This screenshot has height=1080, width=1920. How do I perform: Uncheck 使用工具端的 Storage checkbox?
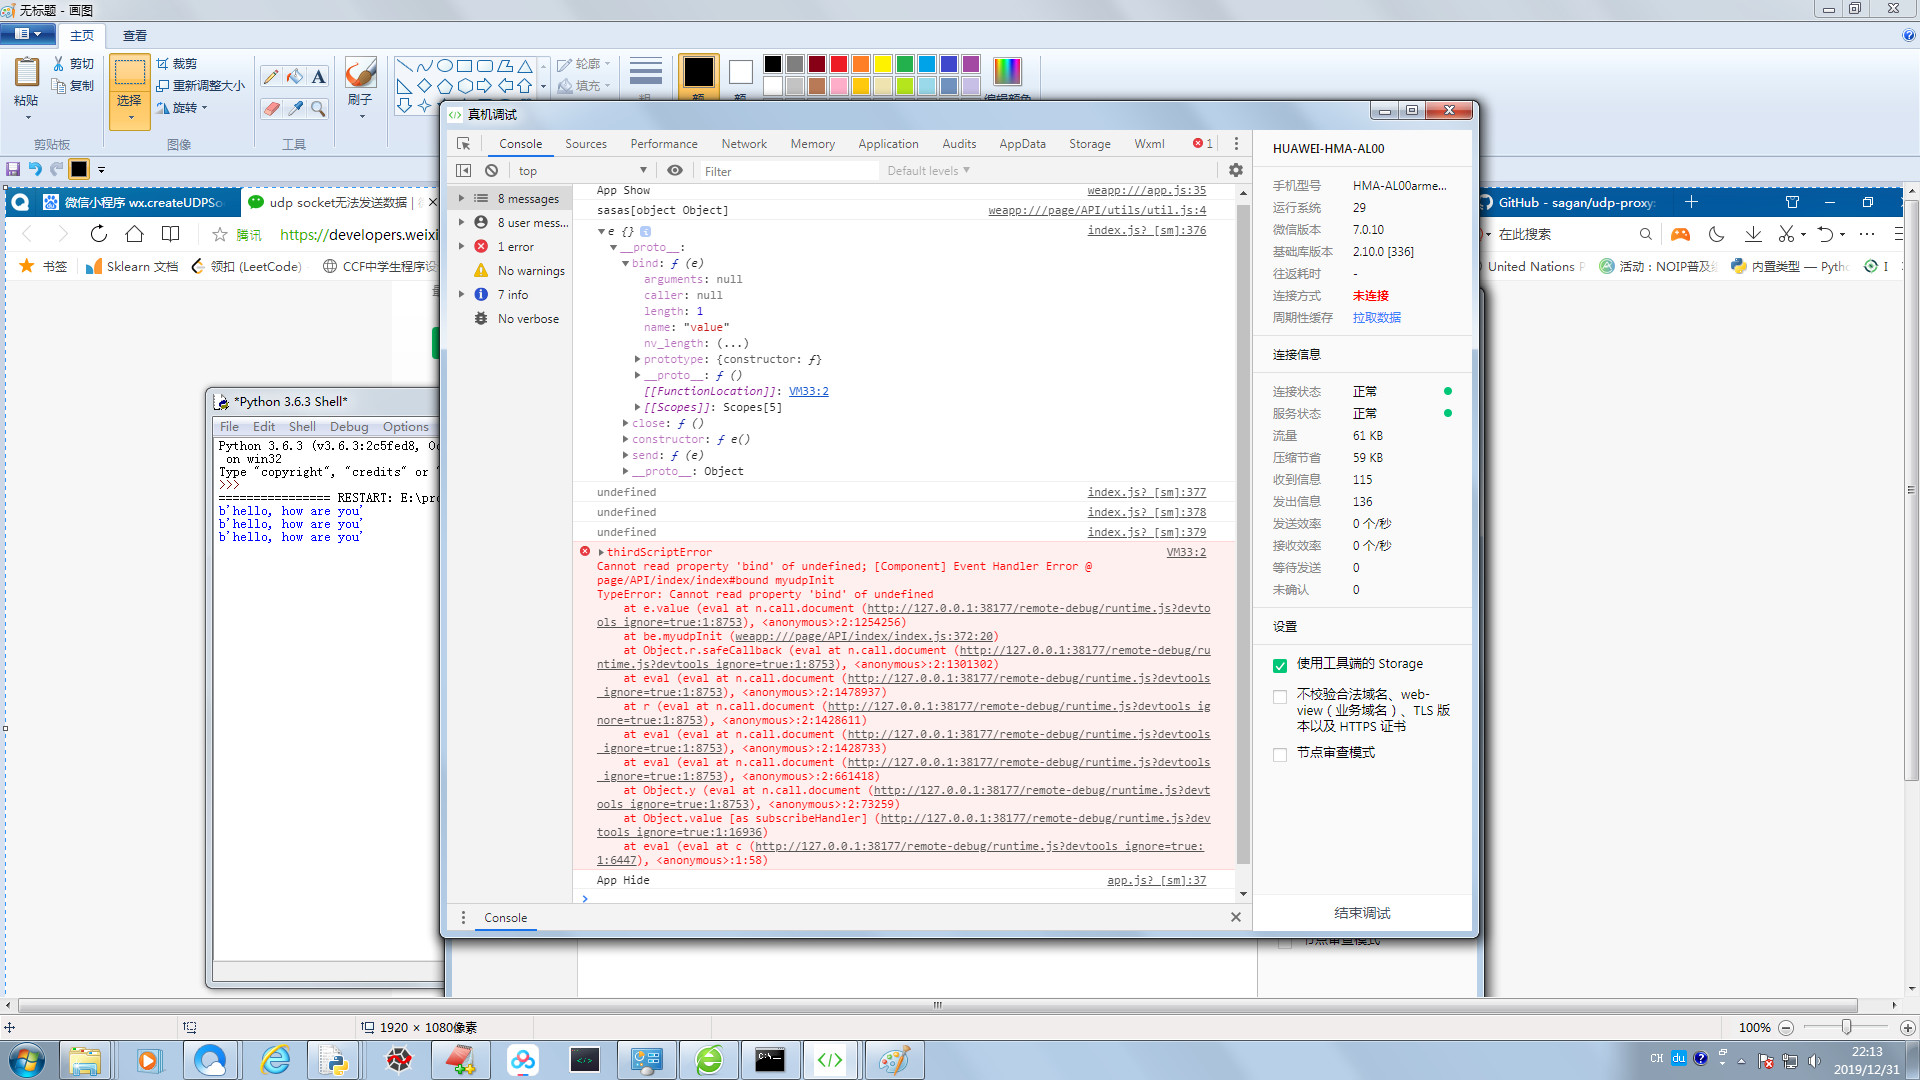(1280, 665)
